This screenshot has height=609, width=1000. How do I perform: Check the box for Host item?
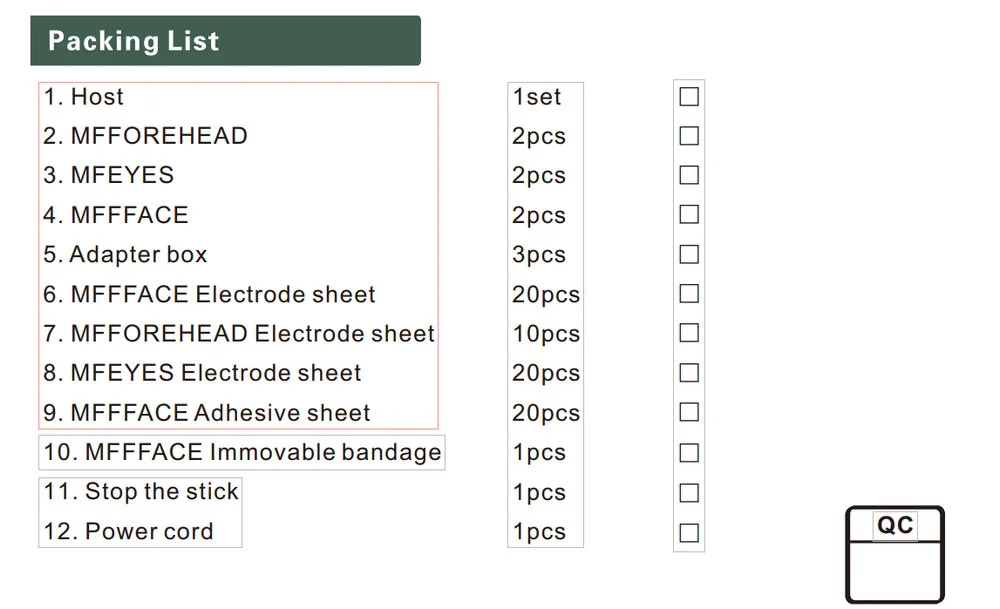689,97
